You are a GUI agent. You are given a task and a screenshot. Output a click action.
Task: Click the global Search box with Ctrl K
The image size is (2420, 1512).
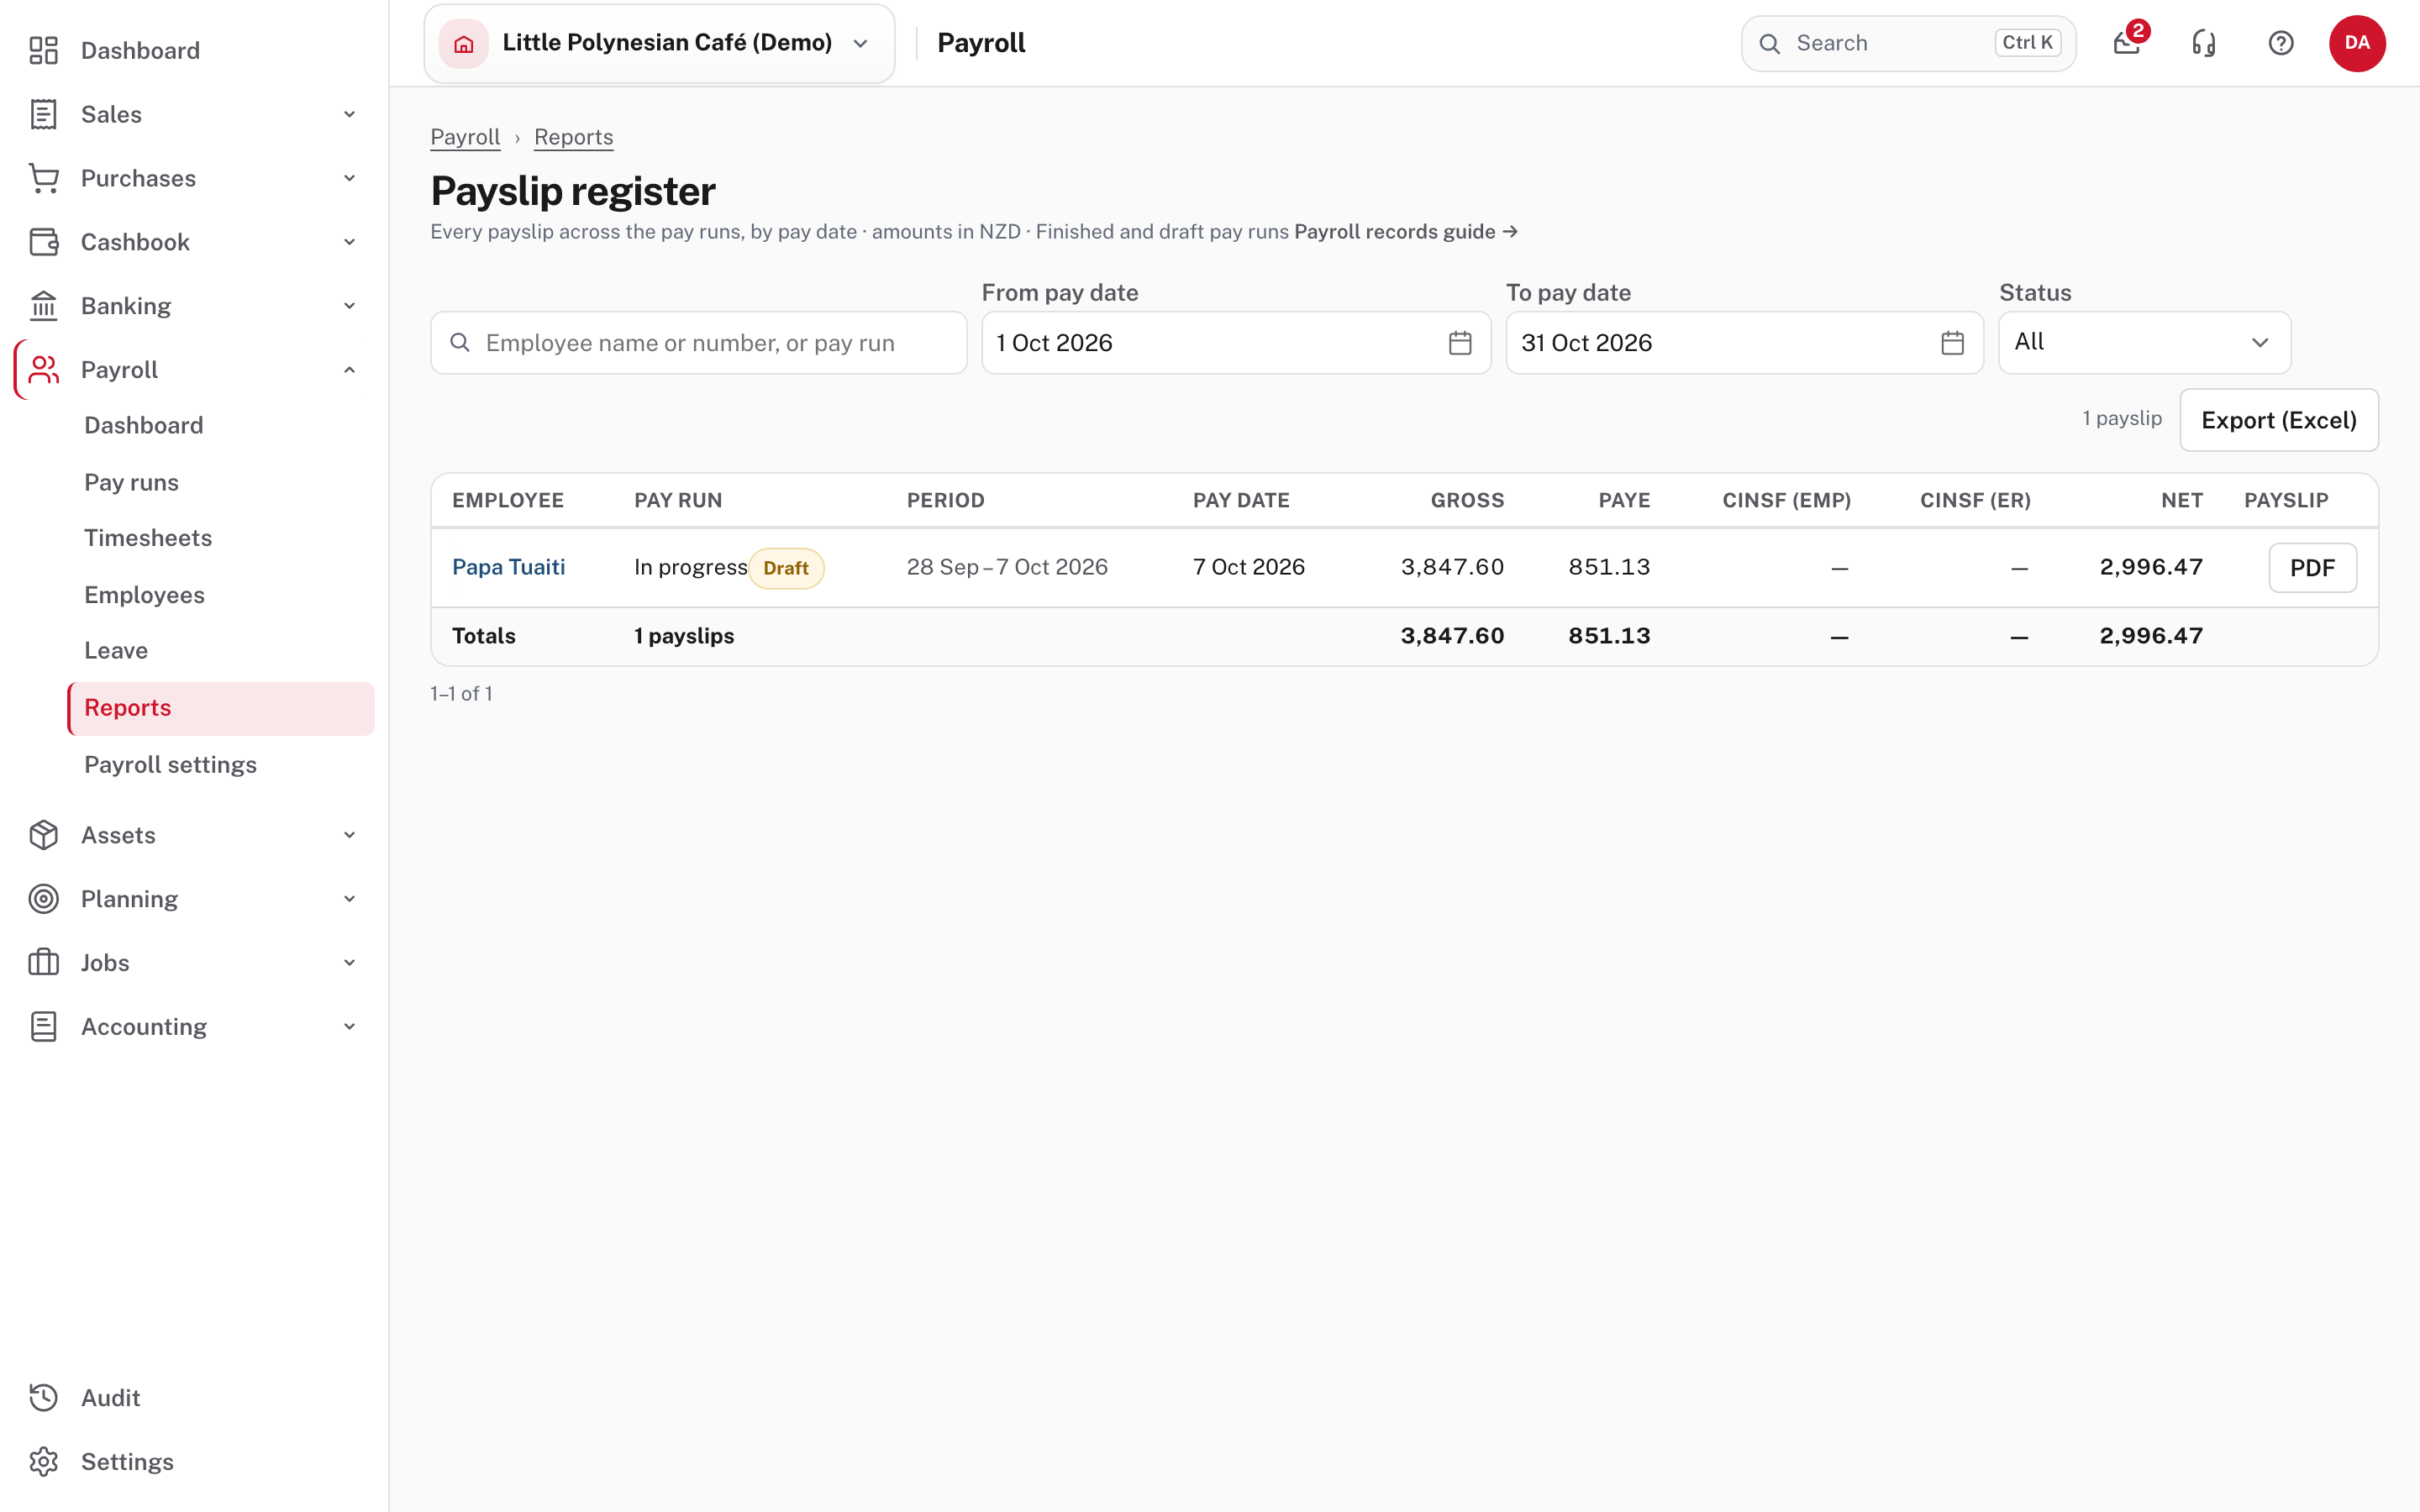1908,43
